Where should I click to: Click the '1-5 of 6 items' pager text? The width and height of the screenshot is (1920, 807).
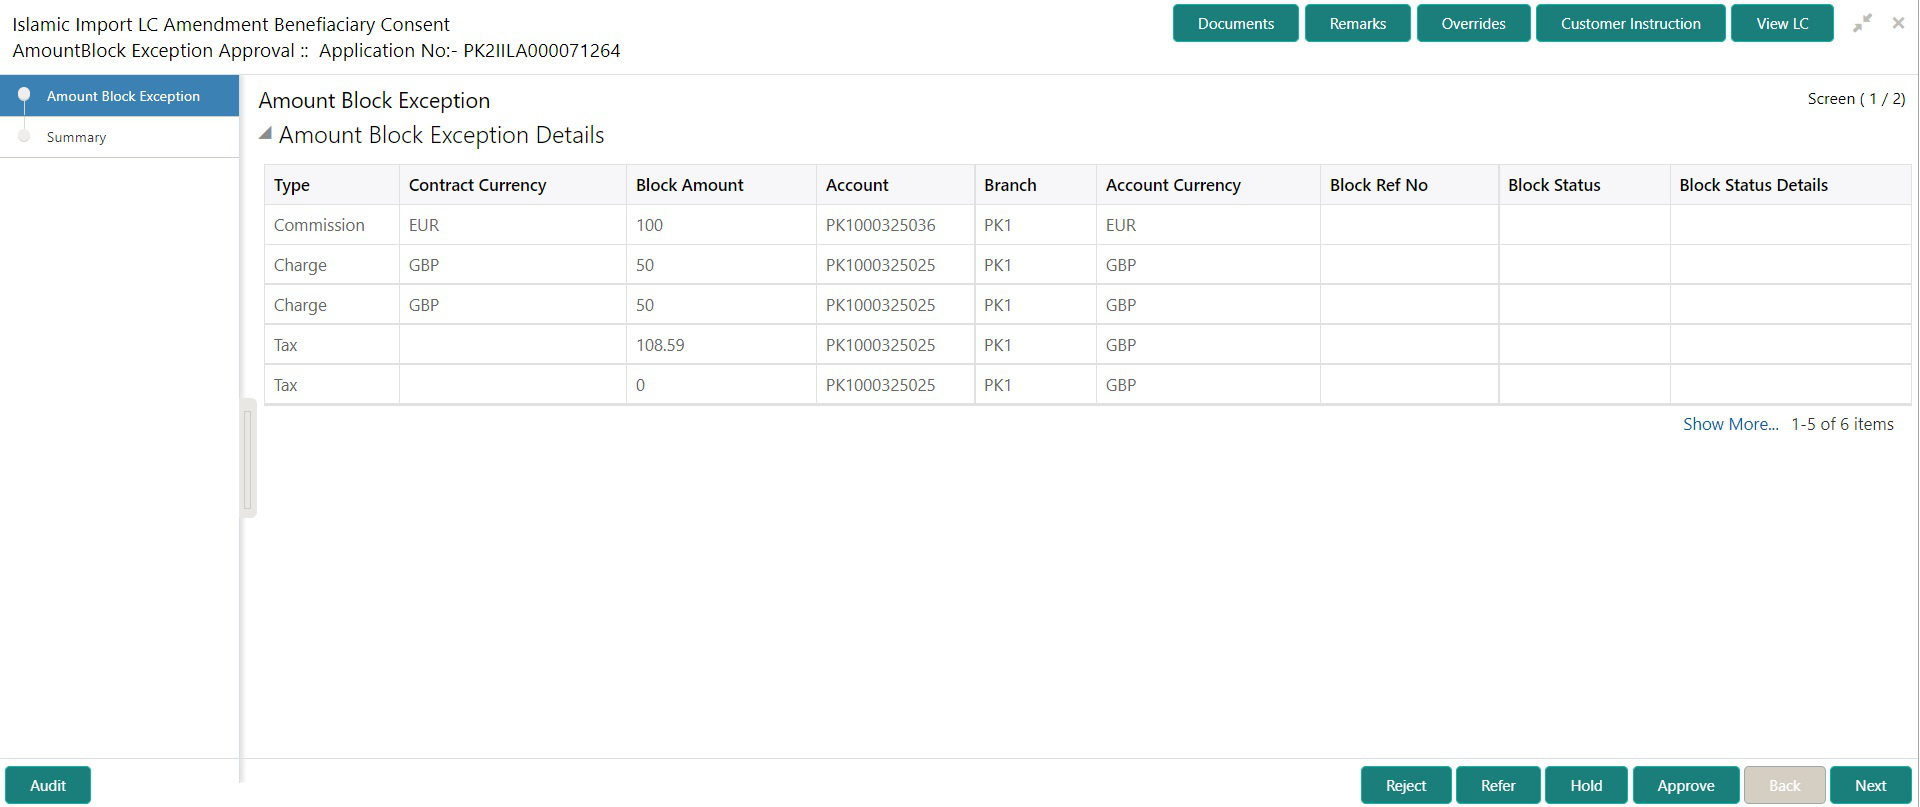coord(1842,424)
